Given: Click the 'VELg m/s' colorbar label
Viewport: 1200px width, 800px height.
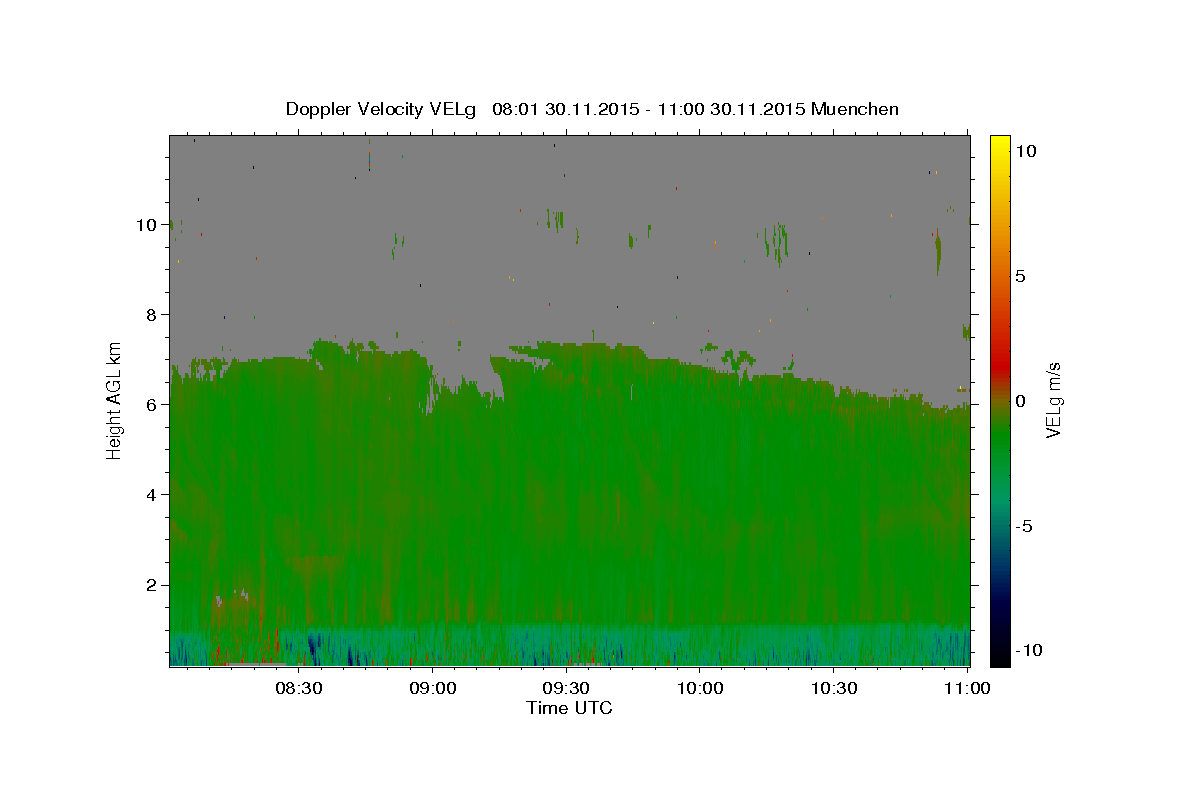Looking at the screenshot, I should [1053, 400].
